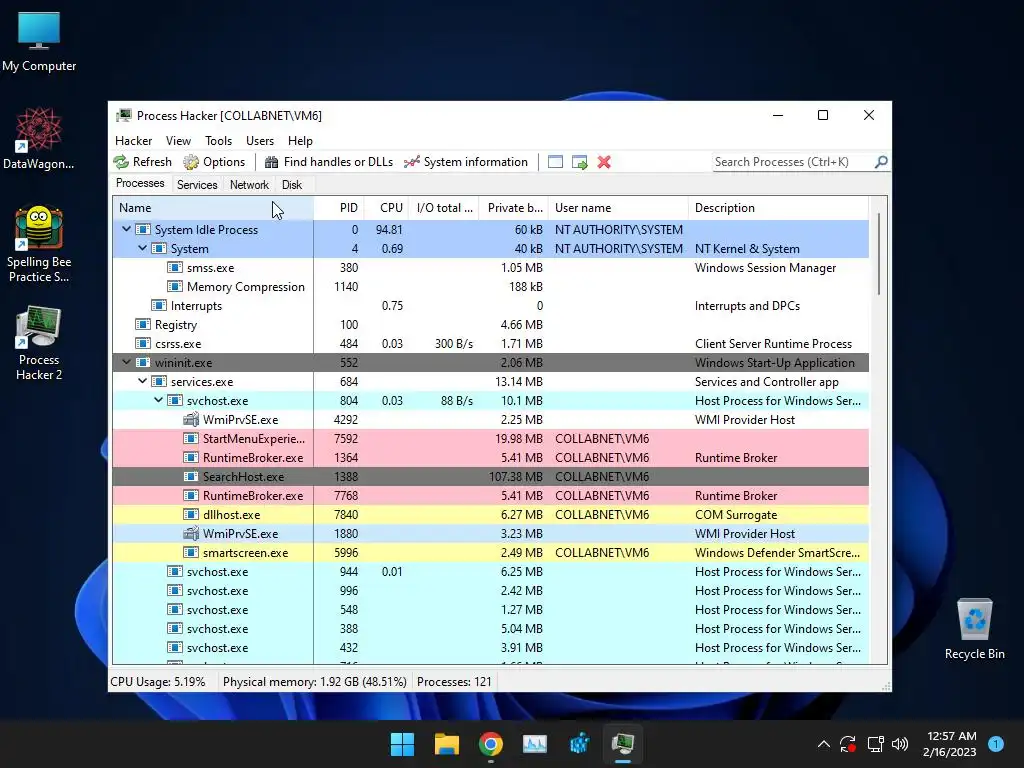Click CPU Usage in status bar
The width and height of the screenshot is (1024, 768).
[x=157, y=681]
